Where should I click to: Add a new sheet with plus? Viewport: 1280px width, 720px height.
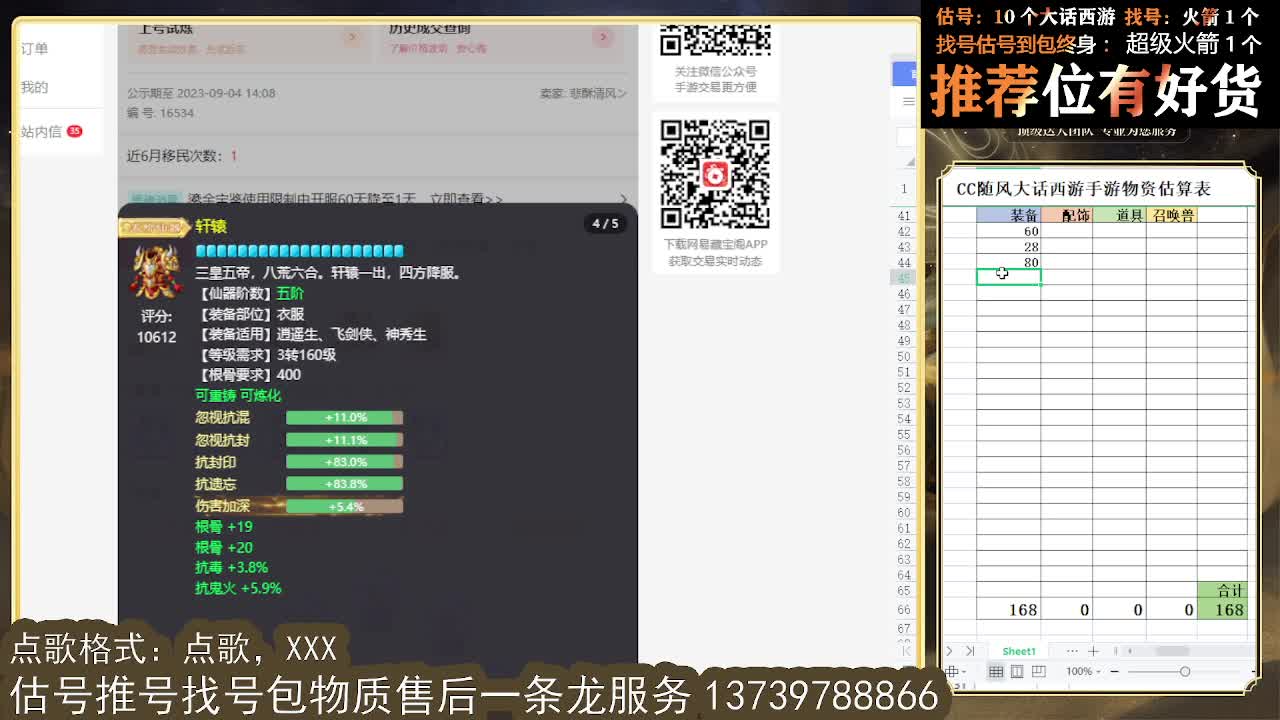click(x=1093, y=651)
